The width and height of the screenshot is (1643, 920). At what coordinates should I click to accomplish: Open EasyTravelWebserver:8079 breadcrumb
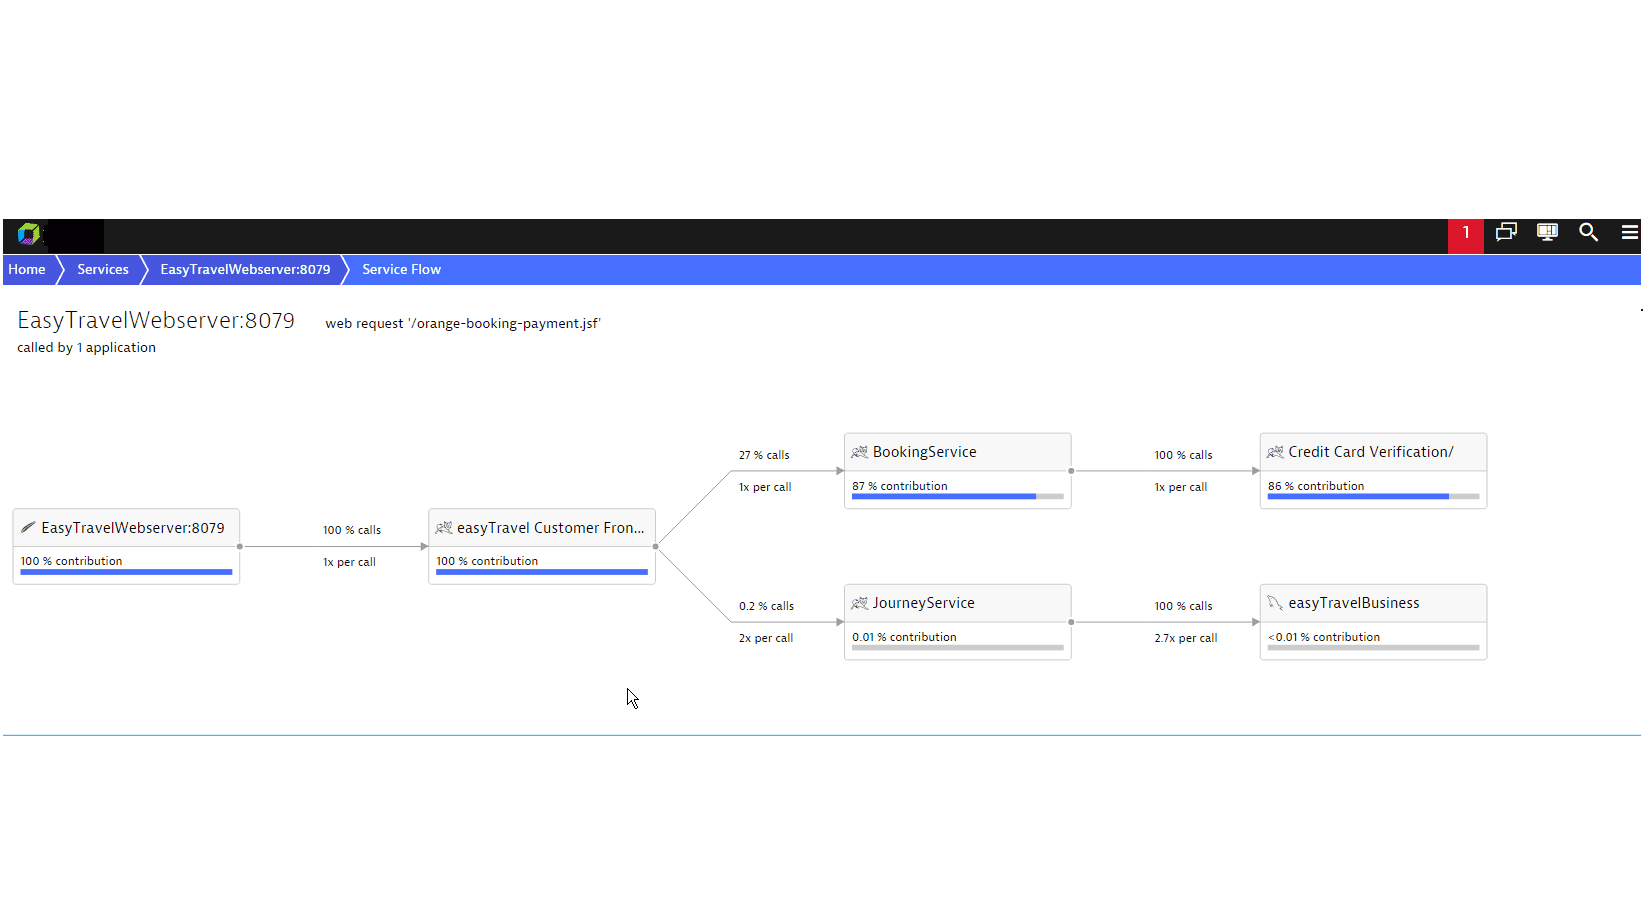(x=245, y=269)
